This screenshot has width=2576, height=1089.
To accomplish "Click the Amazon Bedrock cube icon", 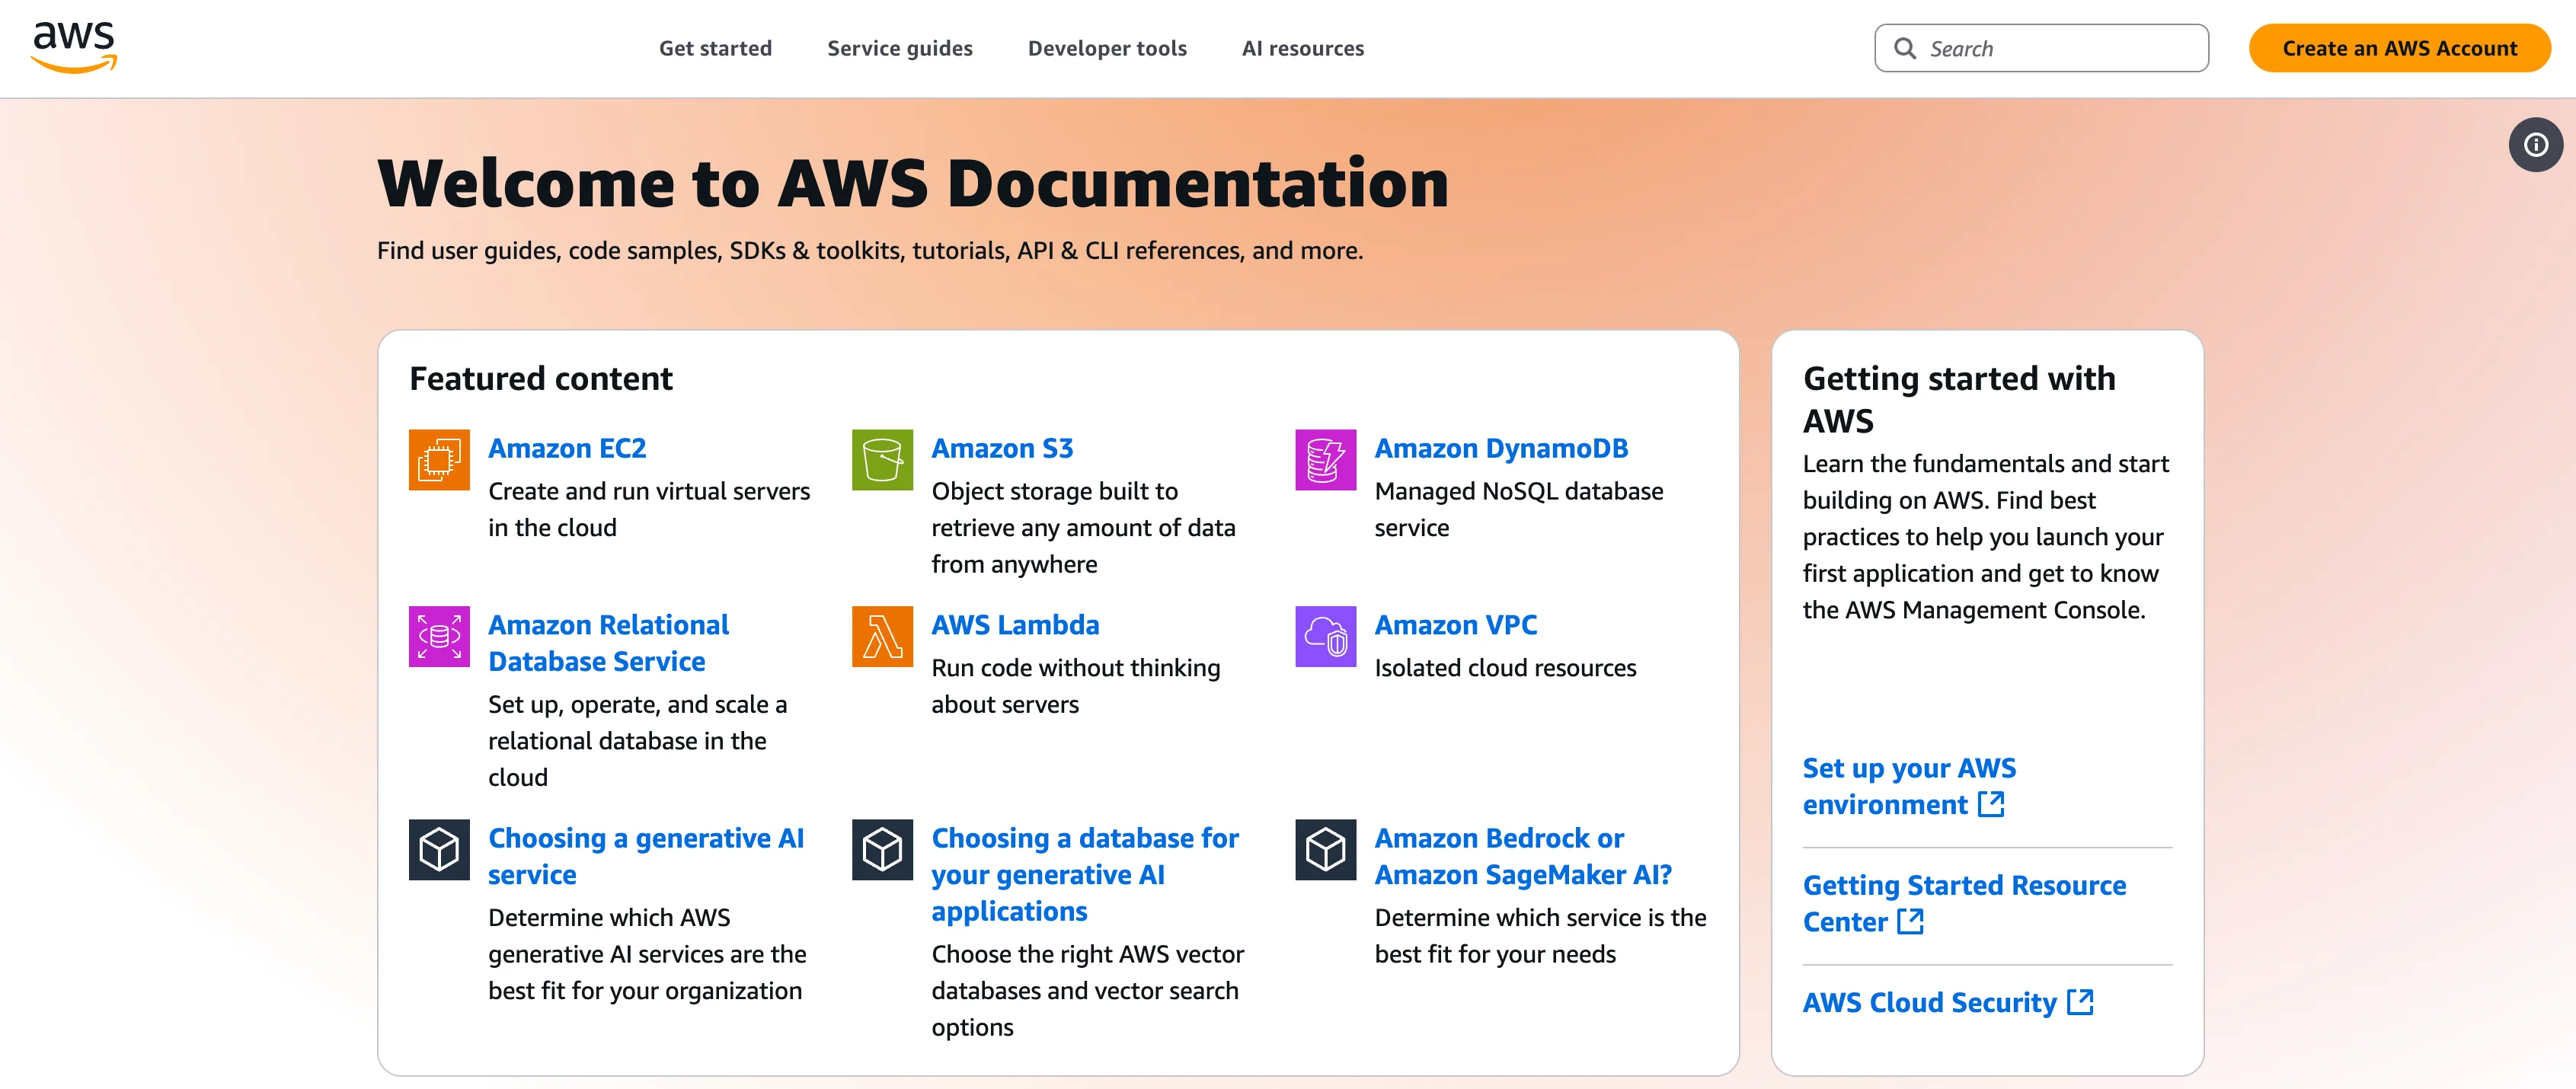I will (x=1324, y=849).
